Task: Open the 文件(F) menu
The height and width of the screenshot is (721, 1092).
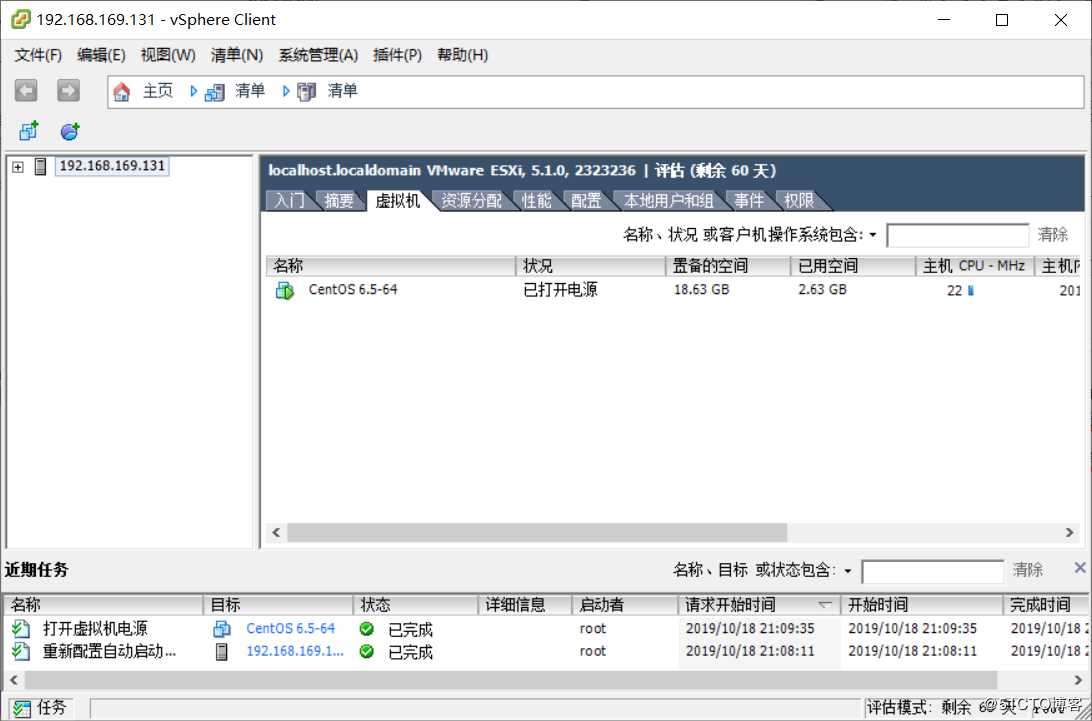Action: (37, 55)
